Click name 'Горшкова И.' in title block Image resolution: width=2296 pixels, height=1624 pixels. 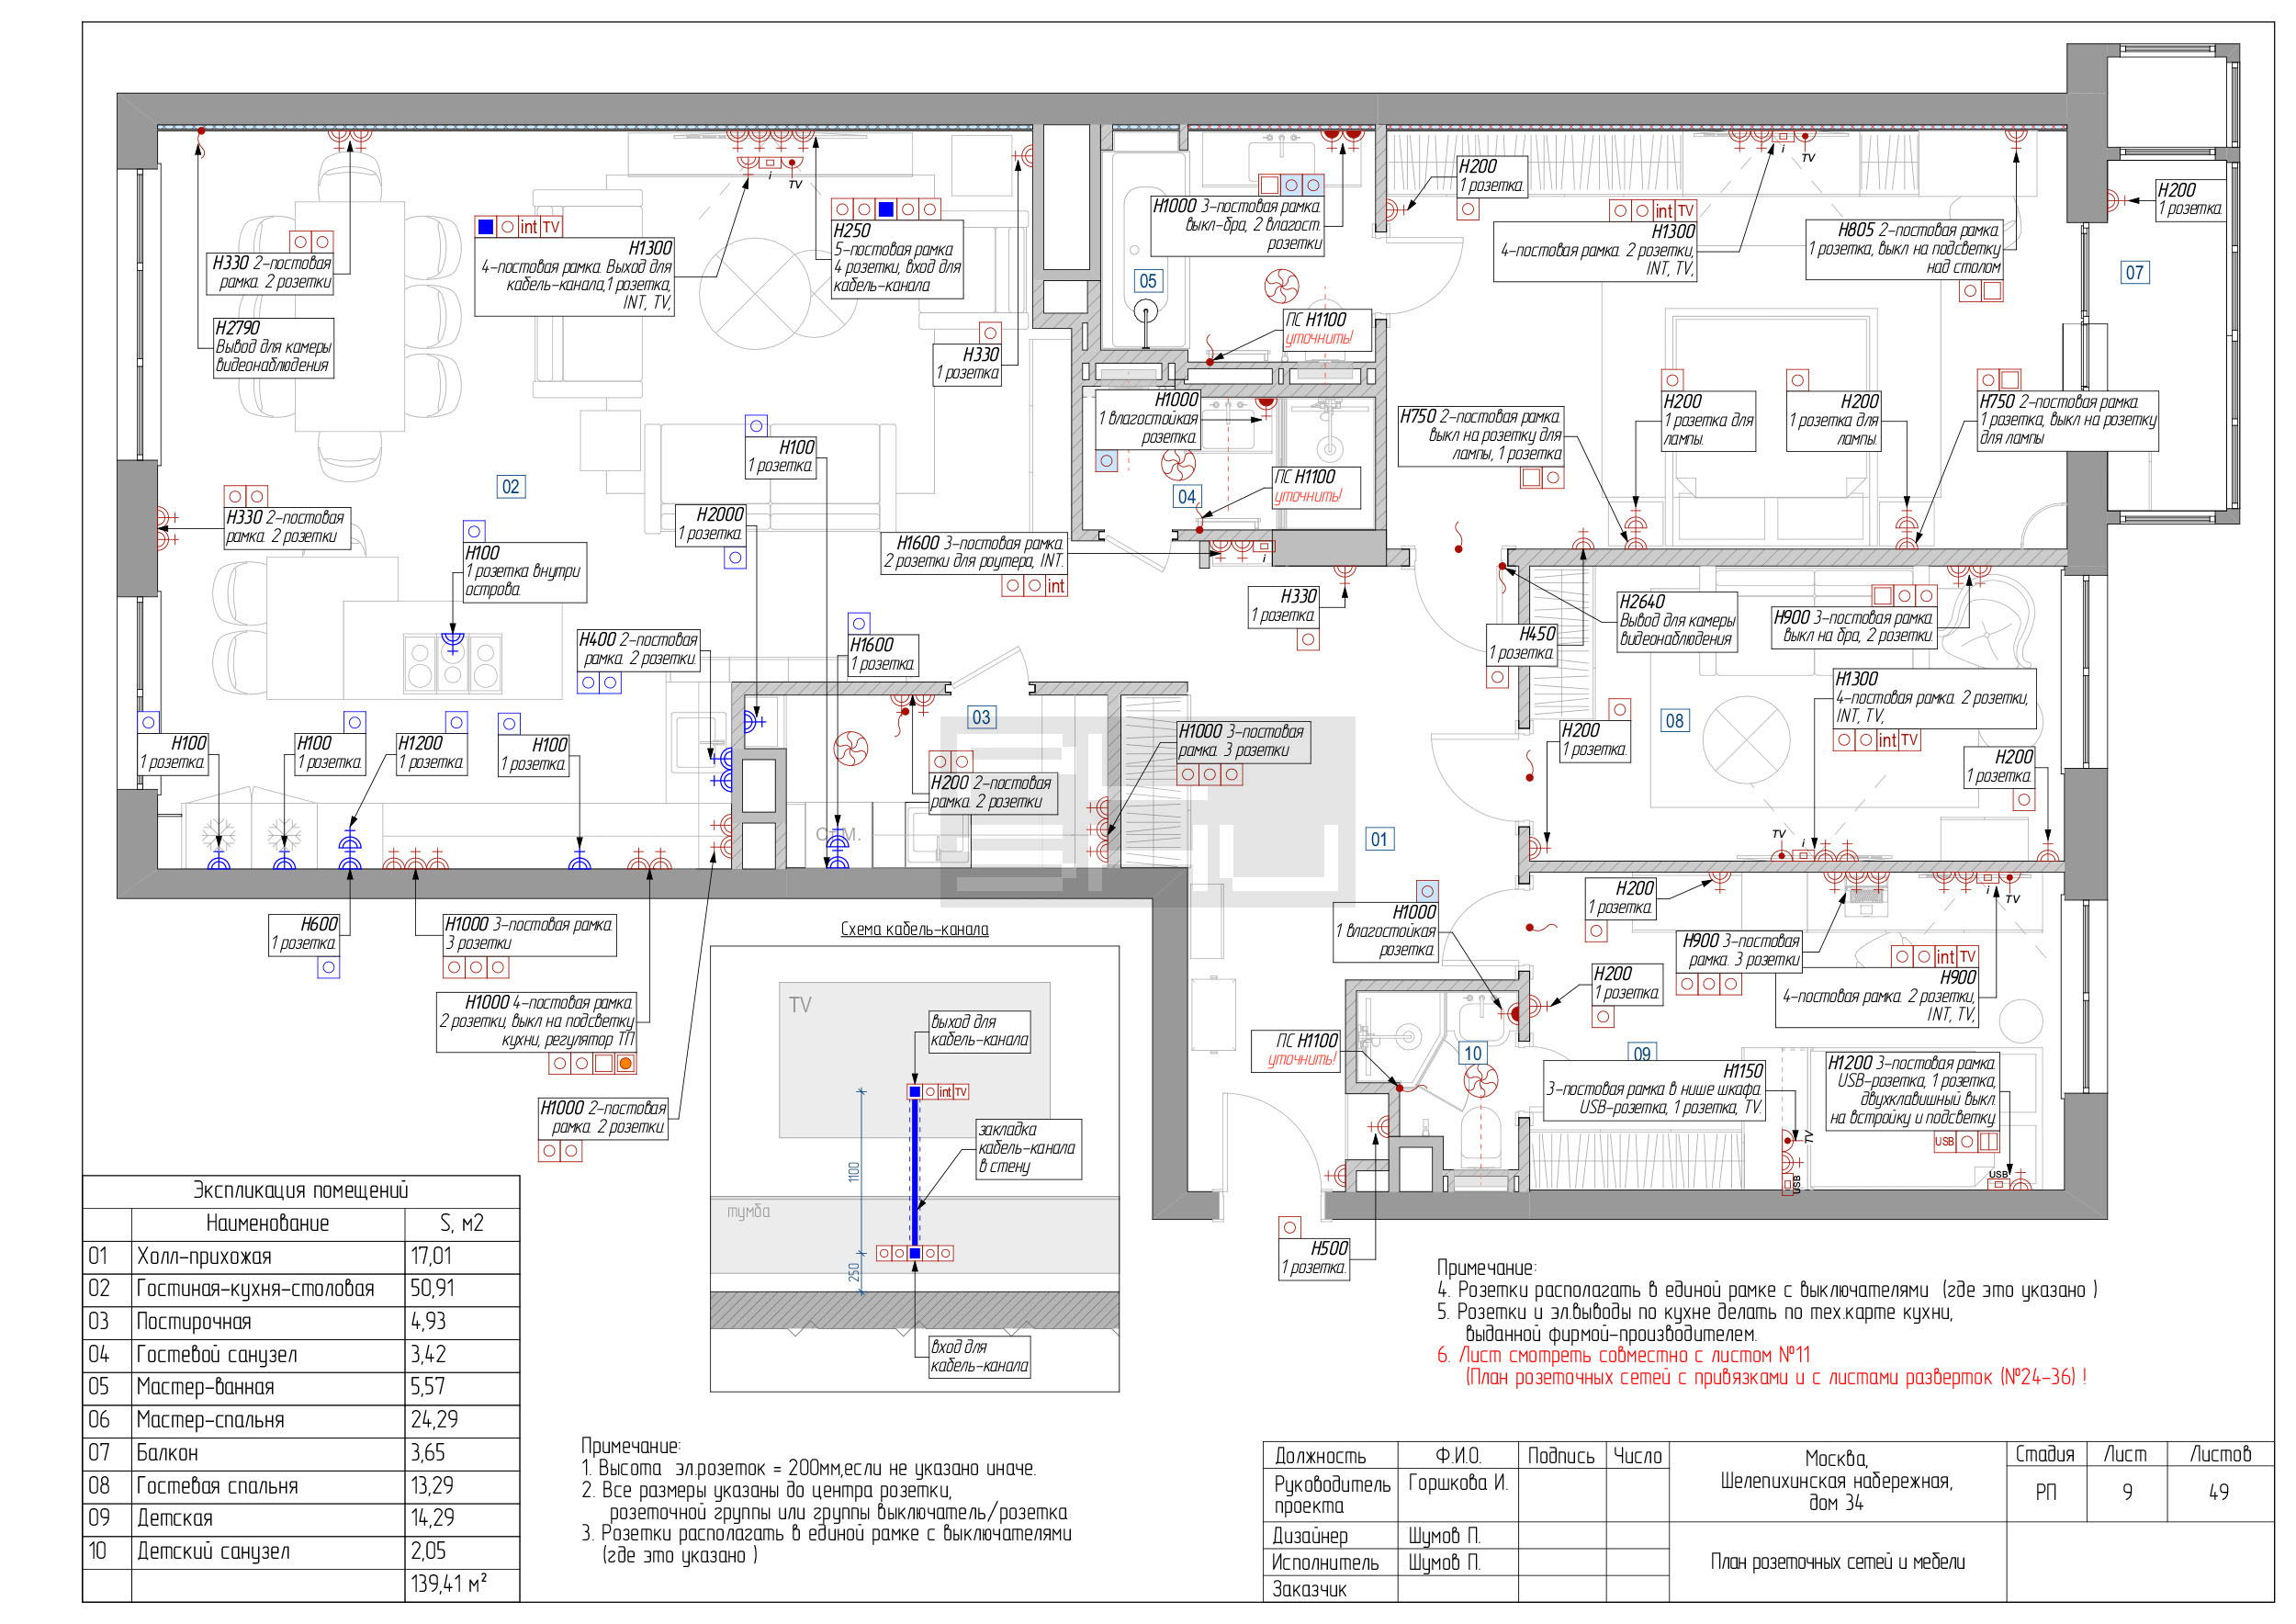tap(1458, 1484)
